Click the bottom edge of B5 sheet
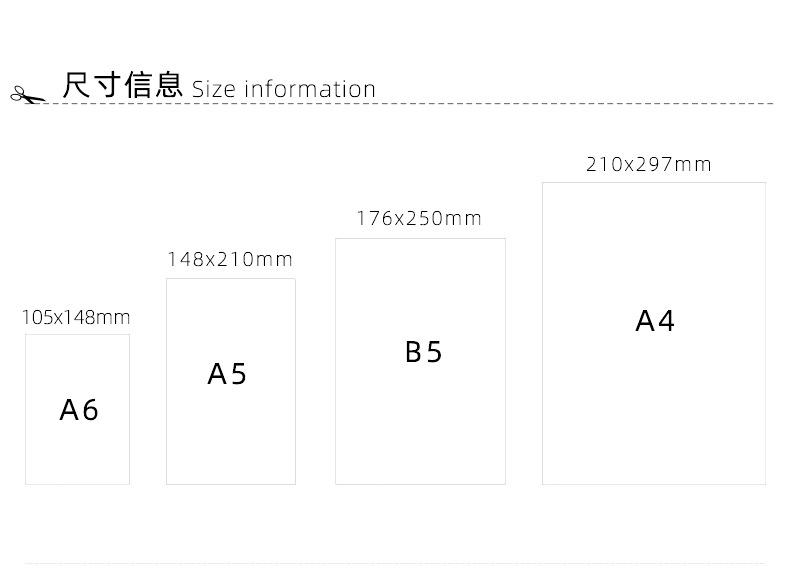This screenshot has width=790, height=580. pos(420,484)
